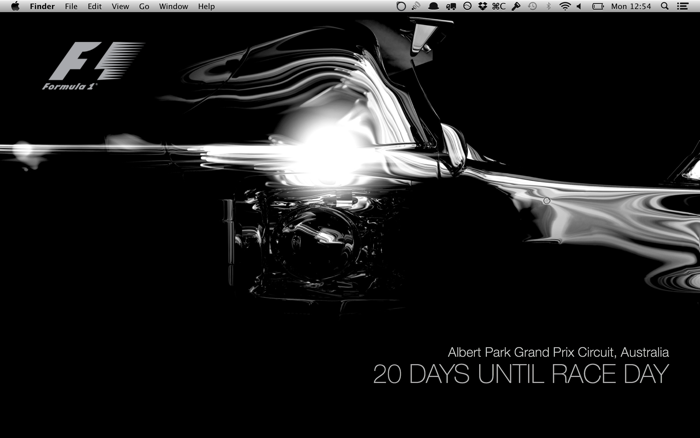
Task: Click the circle ring menu bar icon
Action: pyautogui.click(x=401, y=6)
